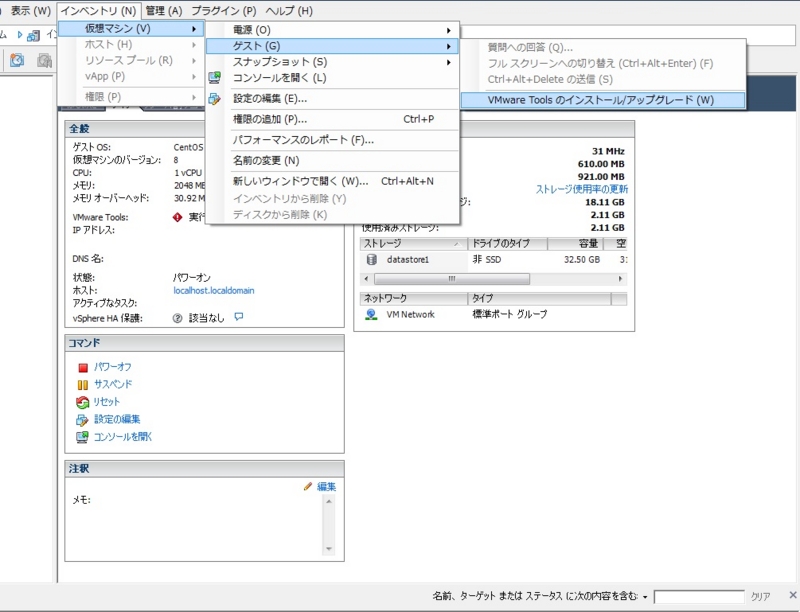The image size is (800, 612).
Task: Select datastore1 row
Action: click(x=494, y=260)
